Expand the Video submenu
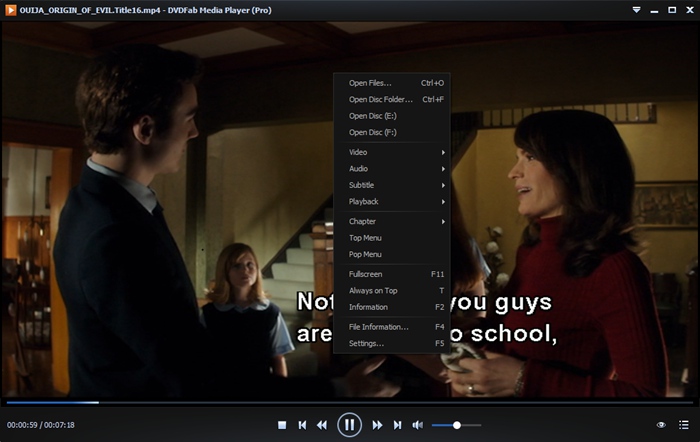700x442 pixels. pyautogui.click(x=392, y=152)
